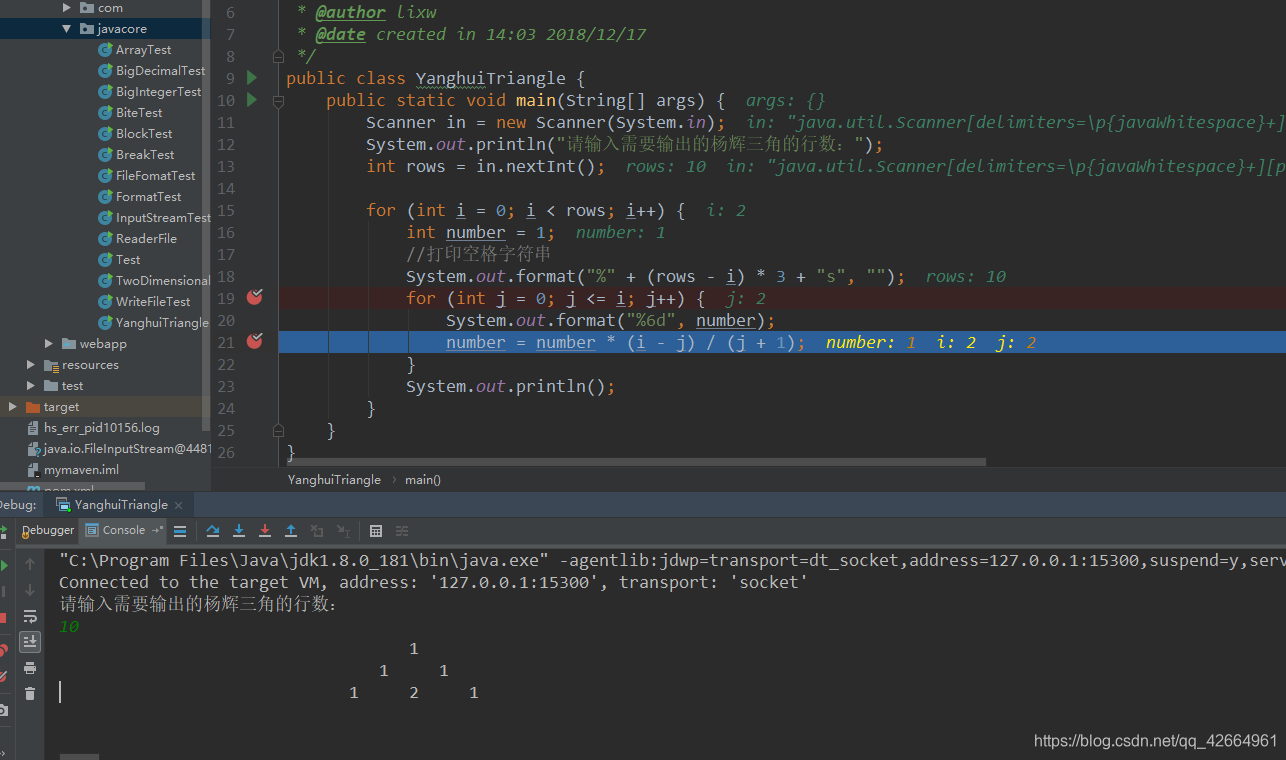Collapse the main method fold marker on line 10
This screenshot has height=760, width=1286.
point(278,100)
